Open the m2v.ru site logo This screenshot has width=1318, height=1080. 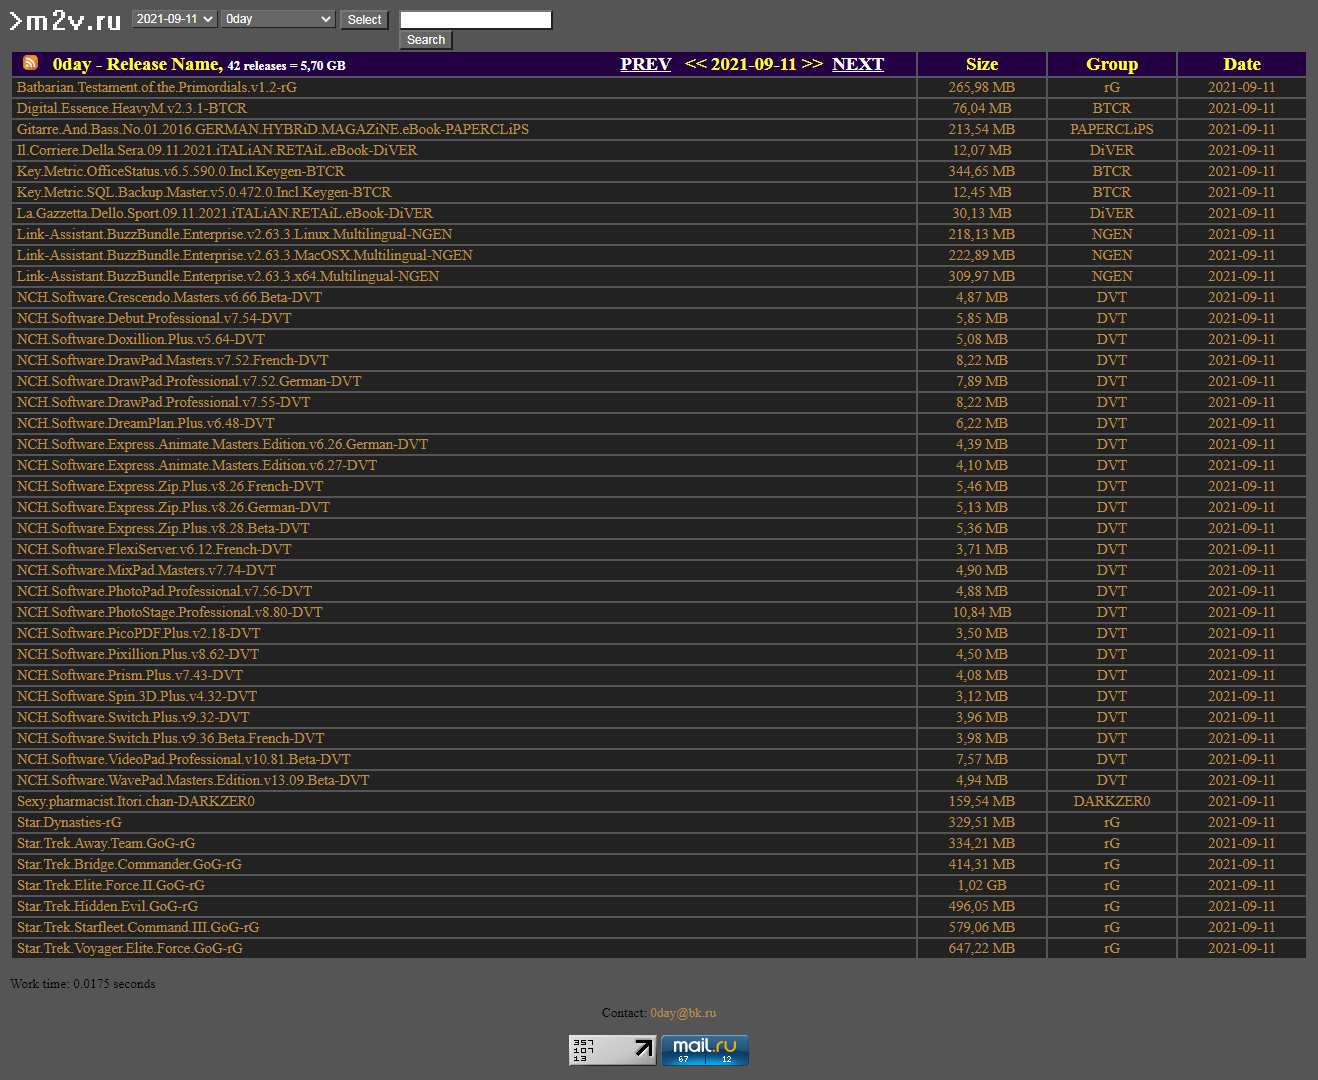click(x=65, y=21)
